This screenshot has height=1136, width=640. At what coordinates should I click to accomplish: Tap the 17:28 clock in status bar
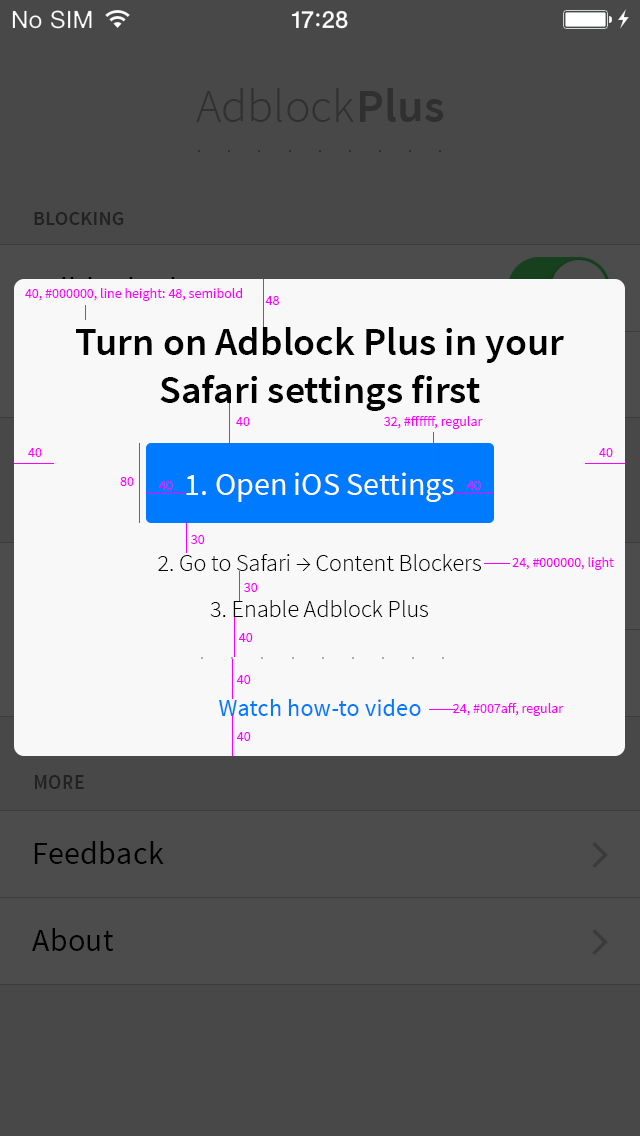coord(320,20)
